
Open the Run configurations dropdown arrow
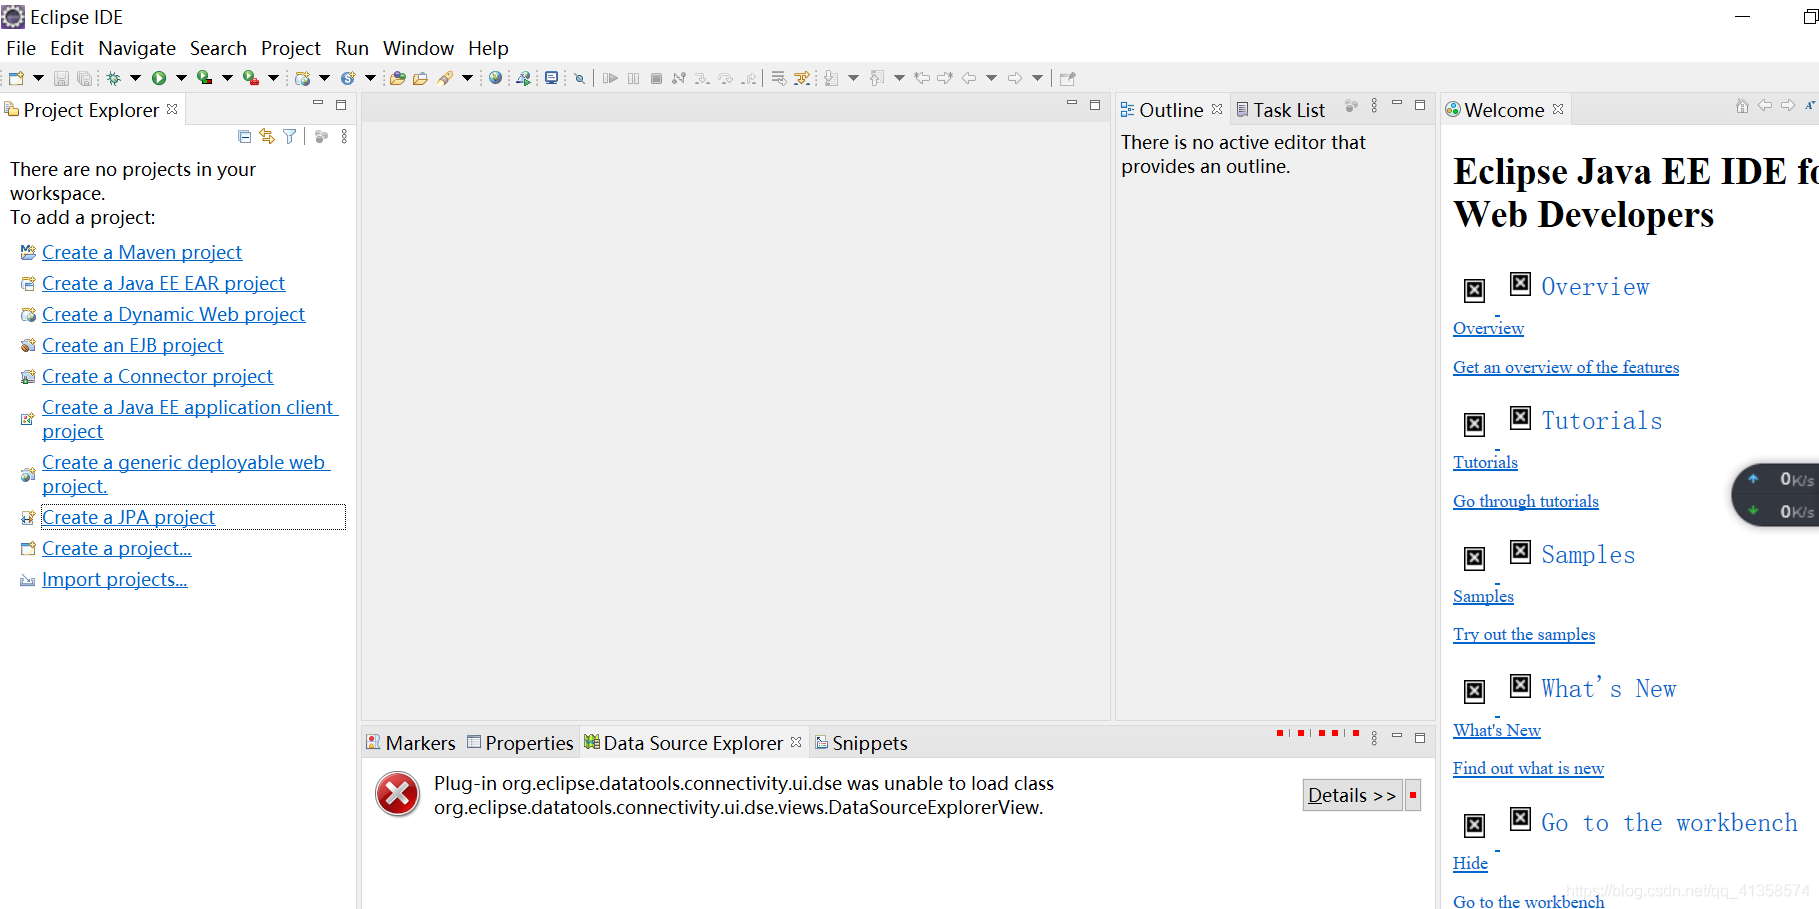pyautogui.click(x=181, y=78)
